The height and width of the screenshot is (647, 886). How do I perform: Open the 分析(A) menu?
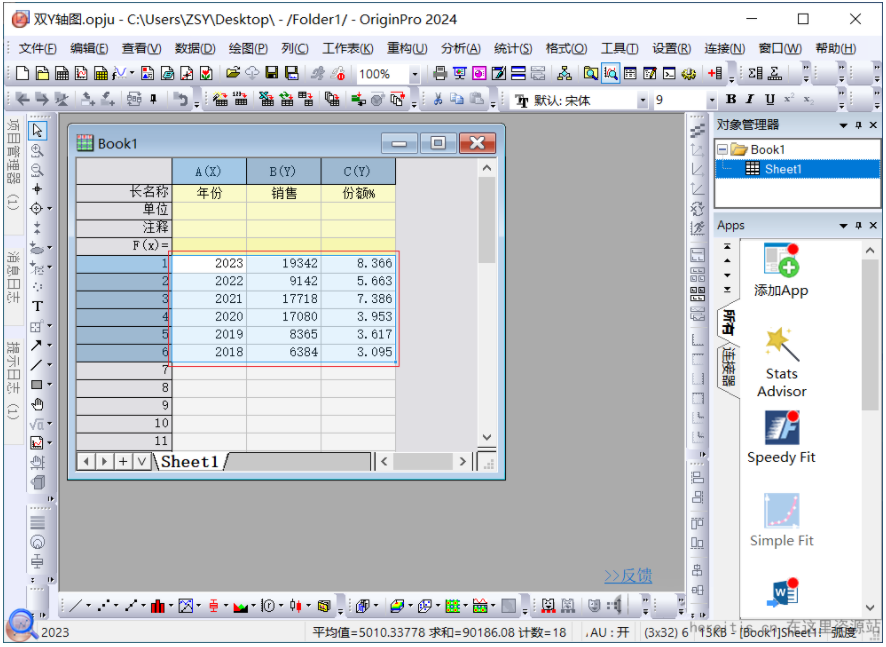click(461, 49)
